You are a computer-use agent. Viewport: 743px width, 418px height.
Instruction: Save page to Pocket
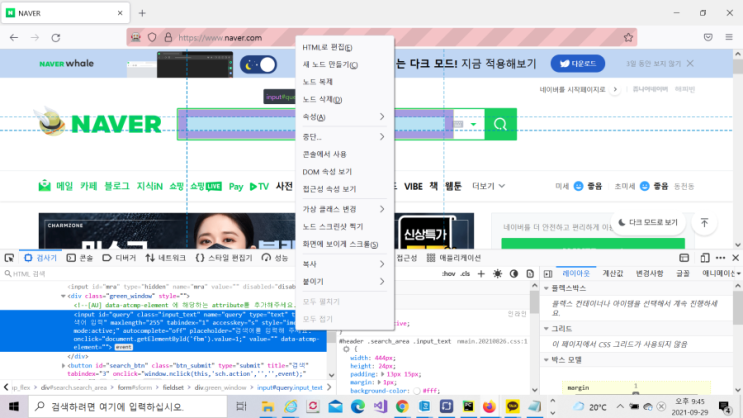pos(708,37)
